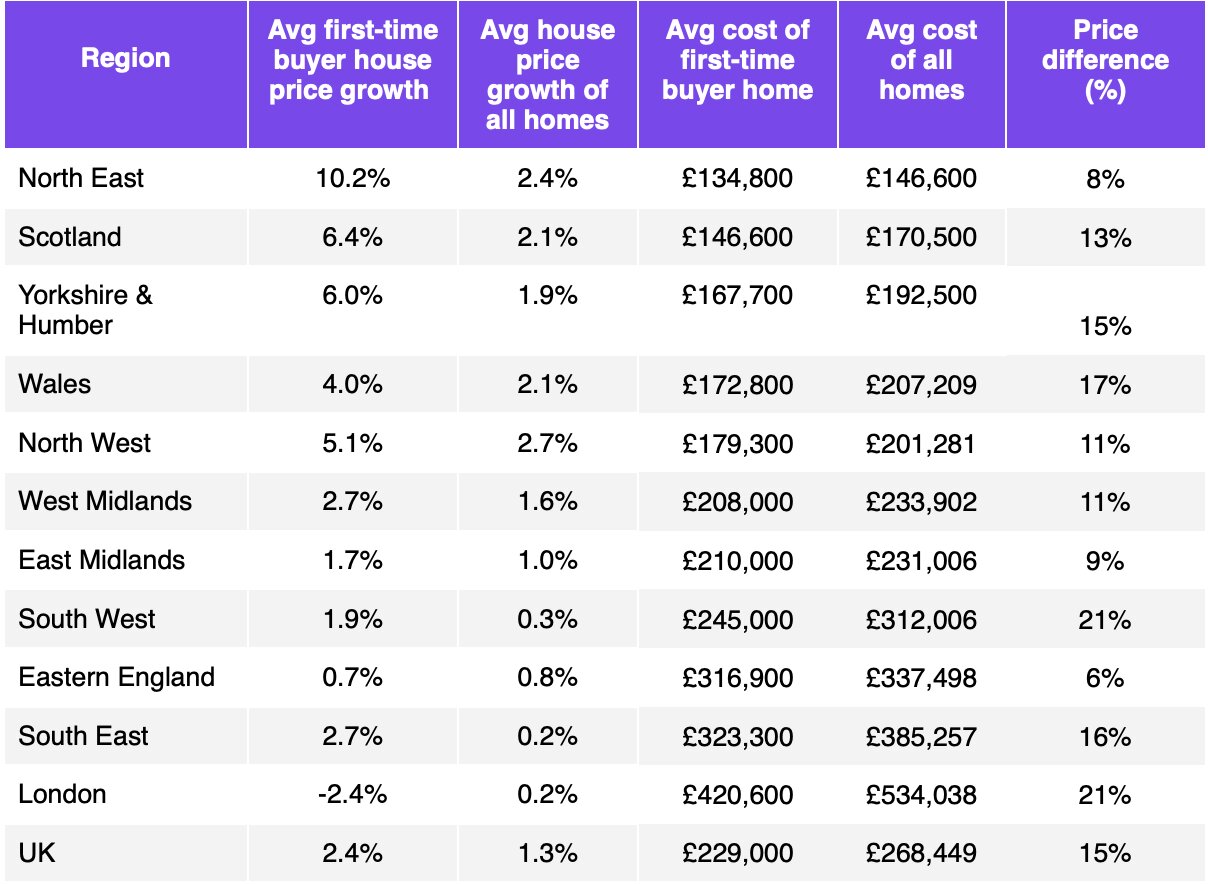
Task: Click the West Midlands region cell
Action: (105, 501)
